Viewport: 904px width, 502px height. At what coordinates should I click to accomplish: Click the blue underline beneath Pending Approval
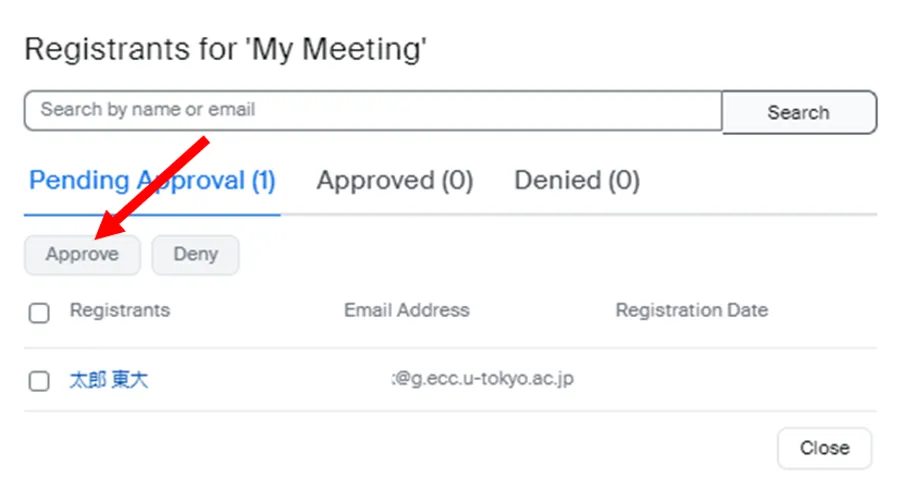152,214
